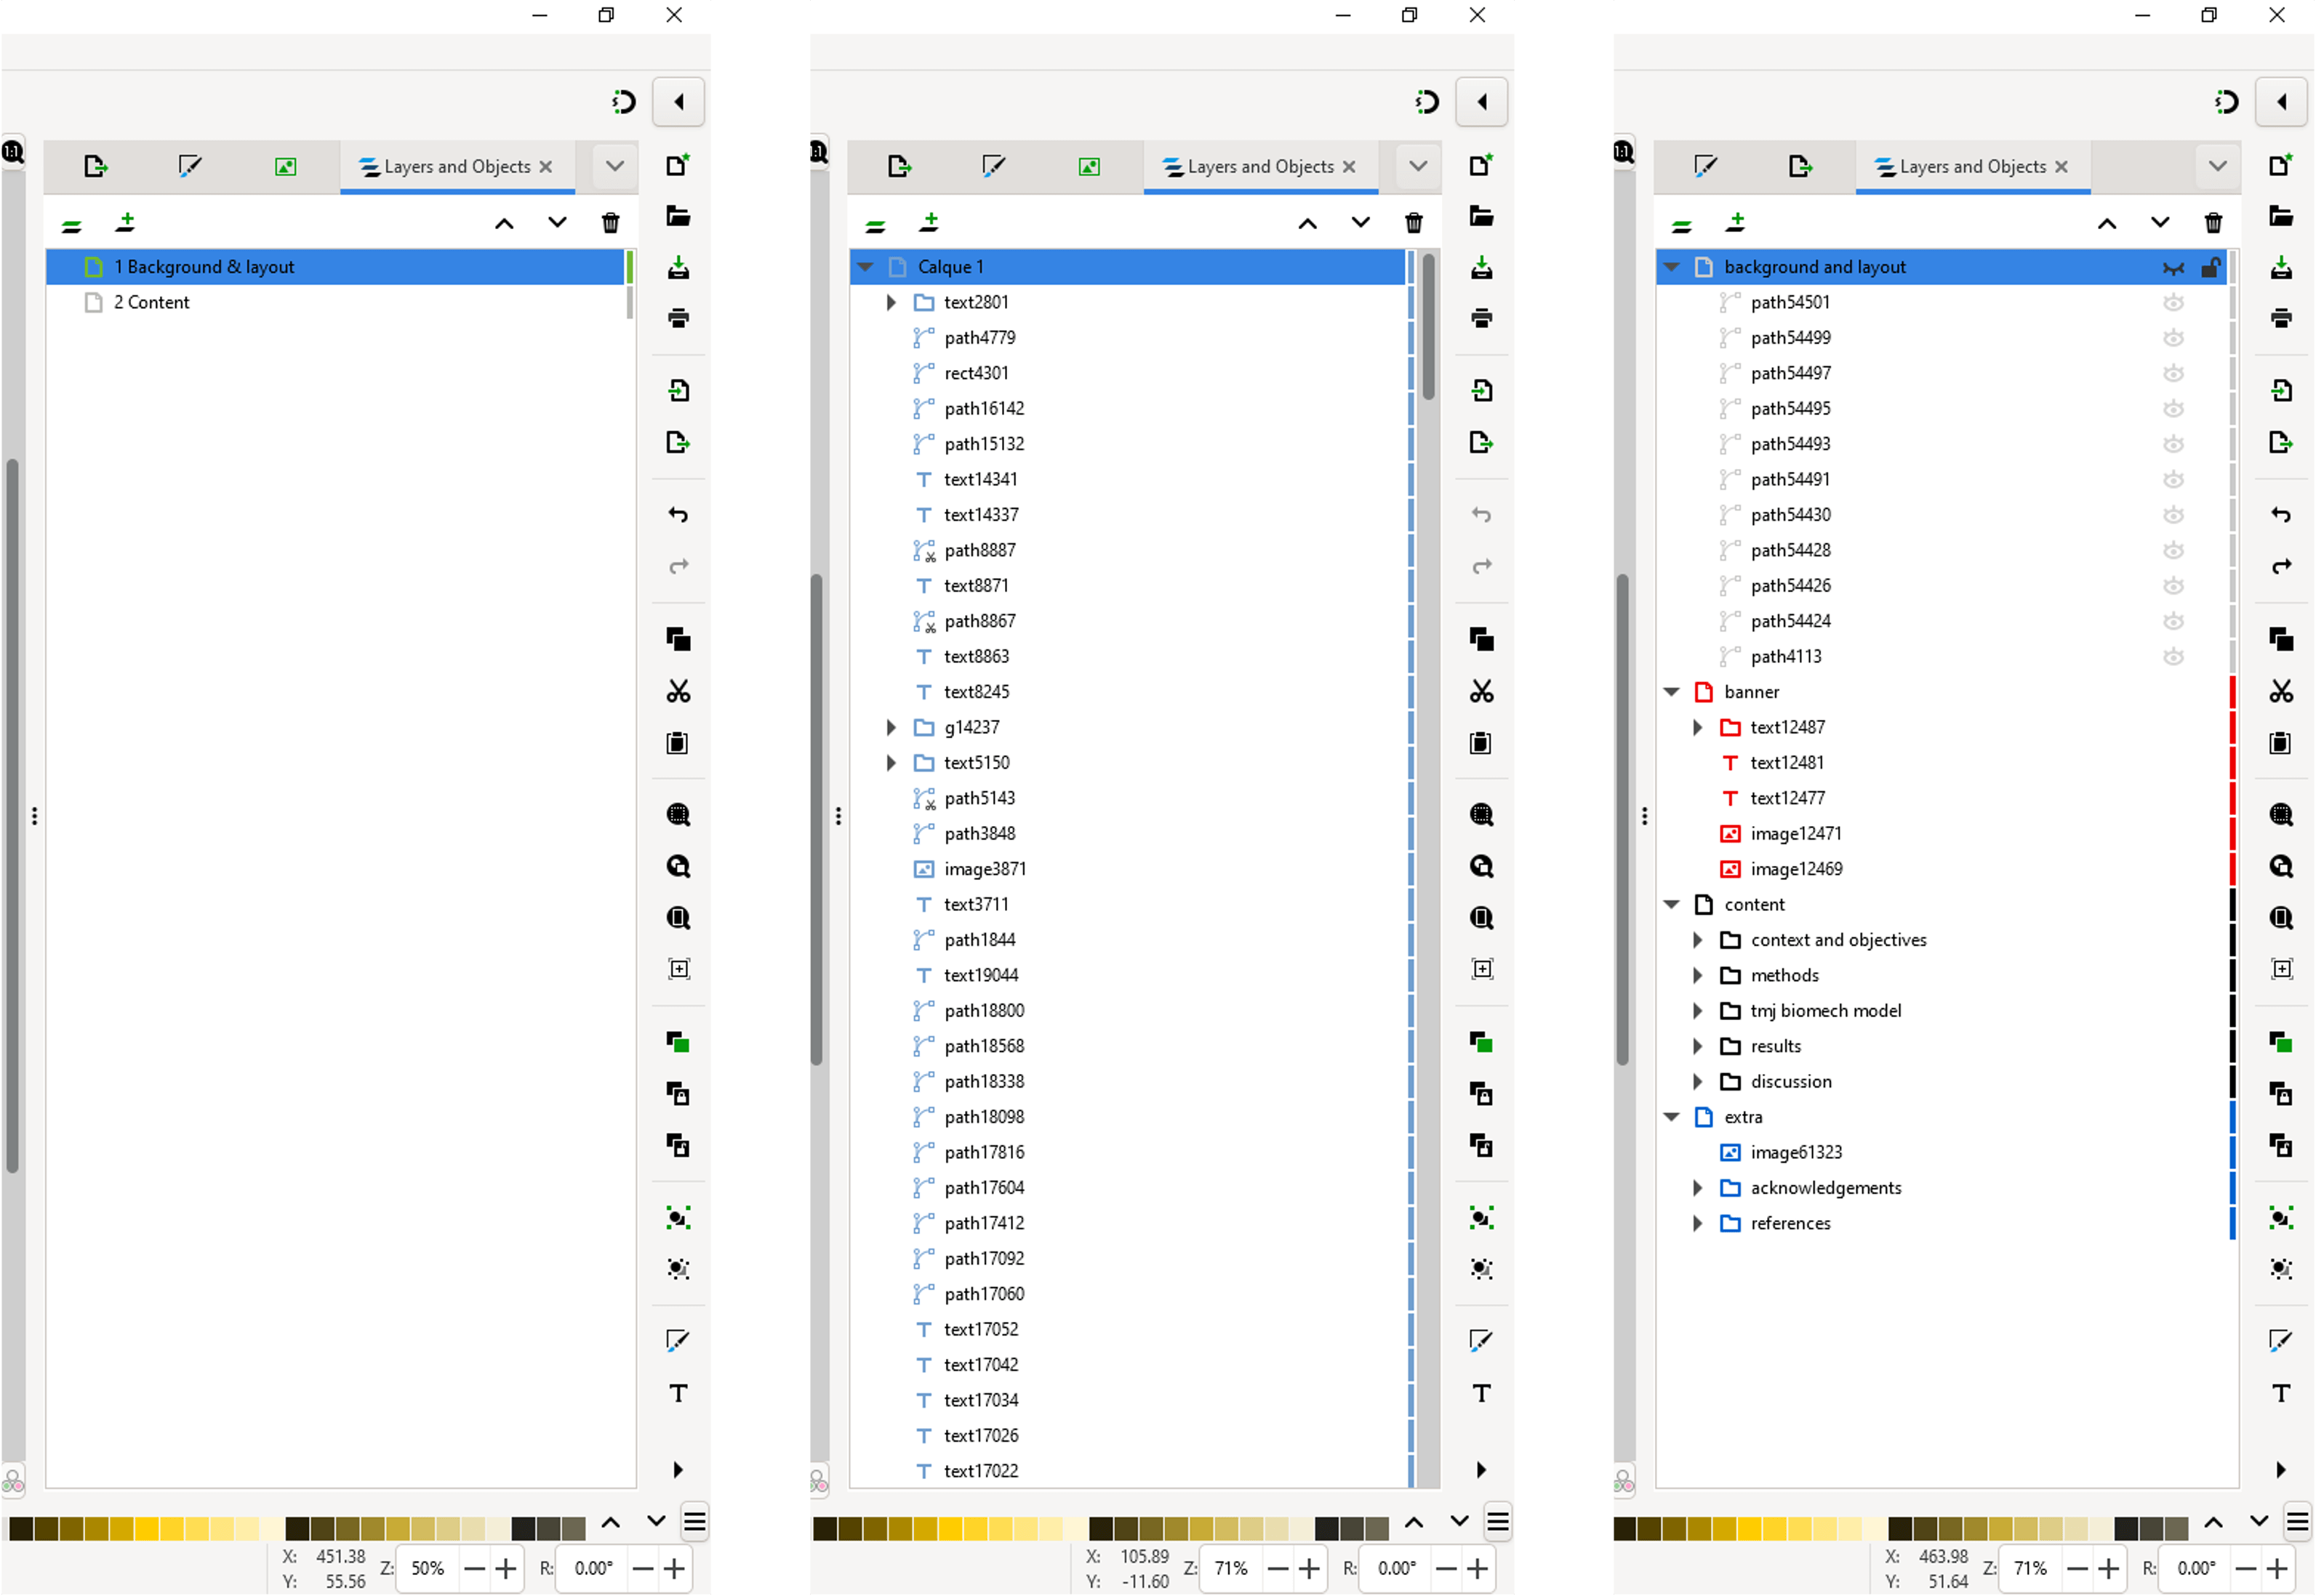Viewport: 2316px width, 1596px height.
Task: Toggle lock on background and layout layer
Action: coord(2210,267)
